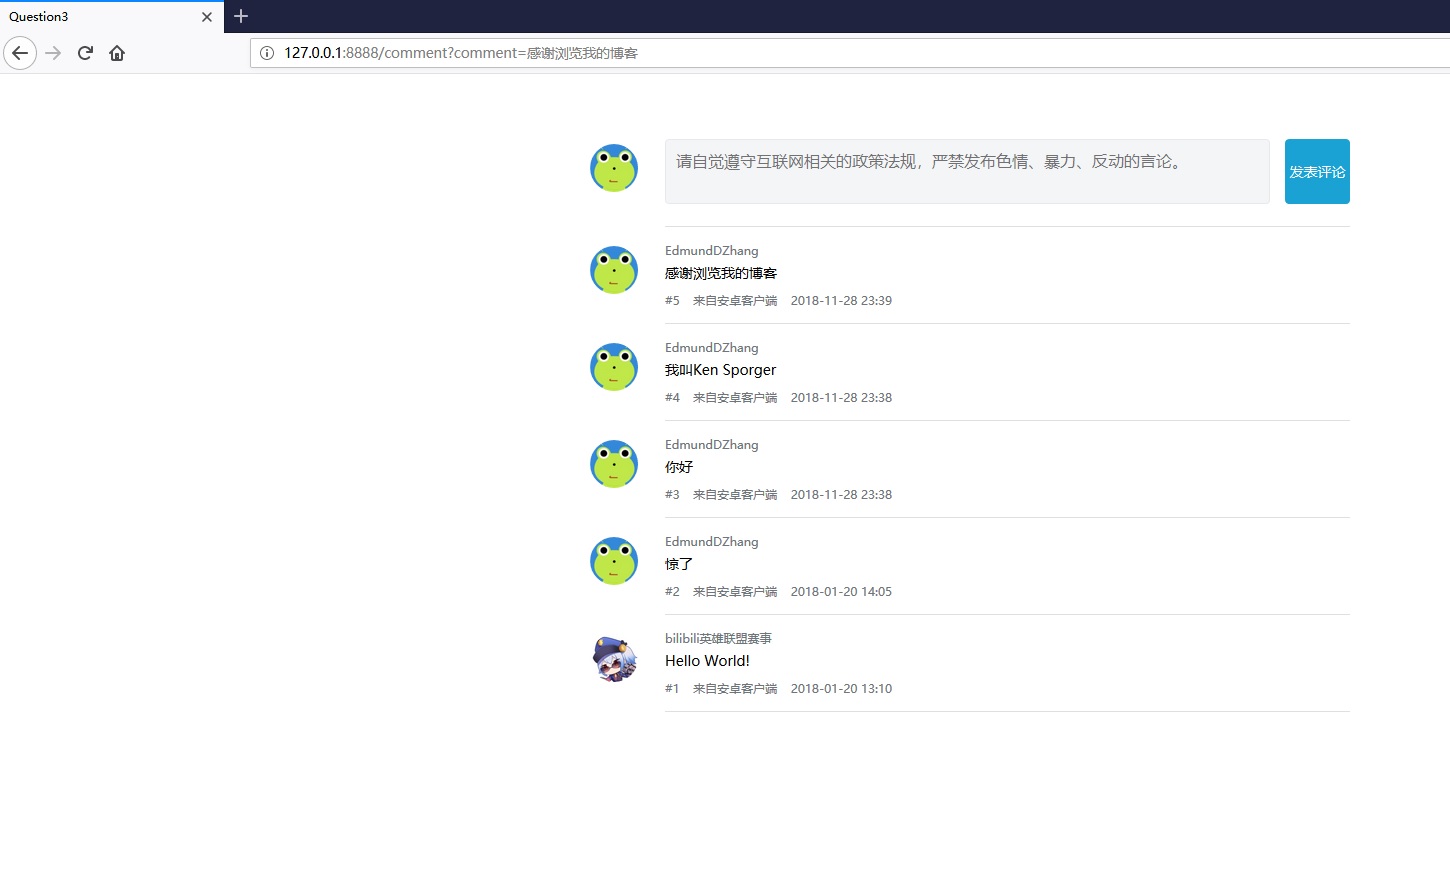Viewport: 1450px width, 888px height.
Task: Select comment text 惊了
Action: 679,564
